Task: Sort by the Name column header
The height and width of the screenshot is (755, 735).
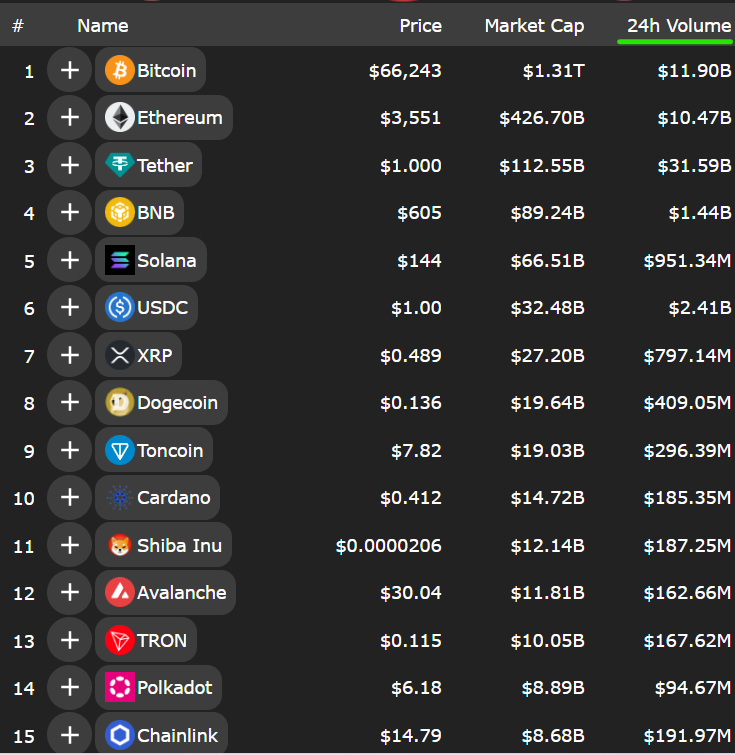Action: [103, 26]
